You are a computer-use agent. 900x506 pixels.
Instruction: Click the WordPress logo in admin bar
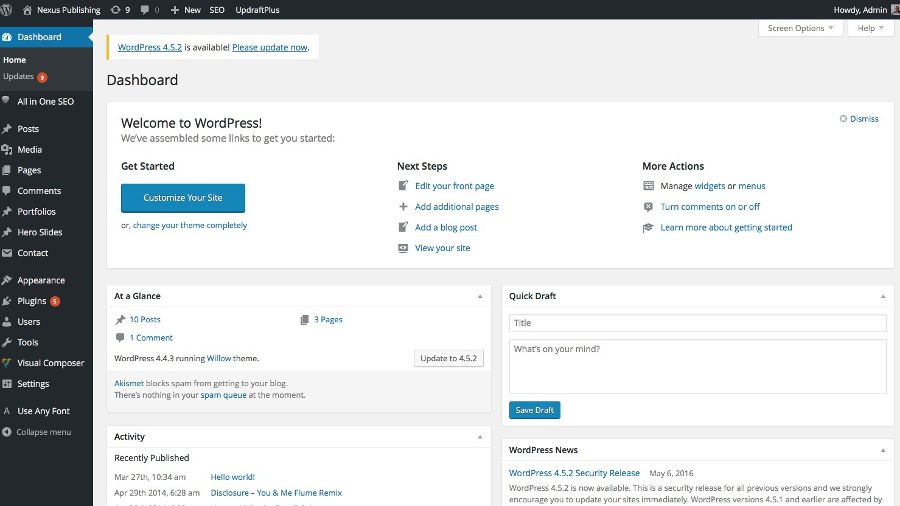[x=8, y=10]
